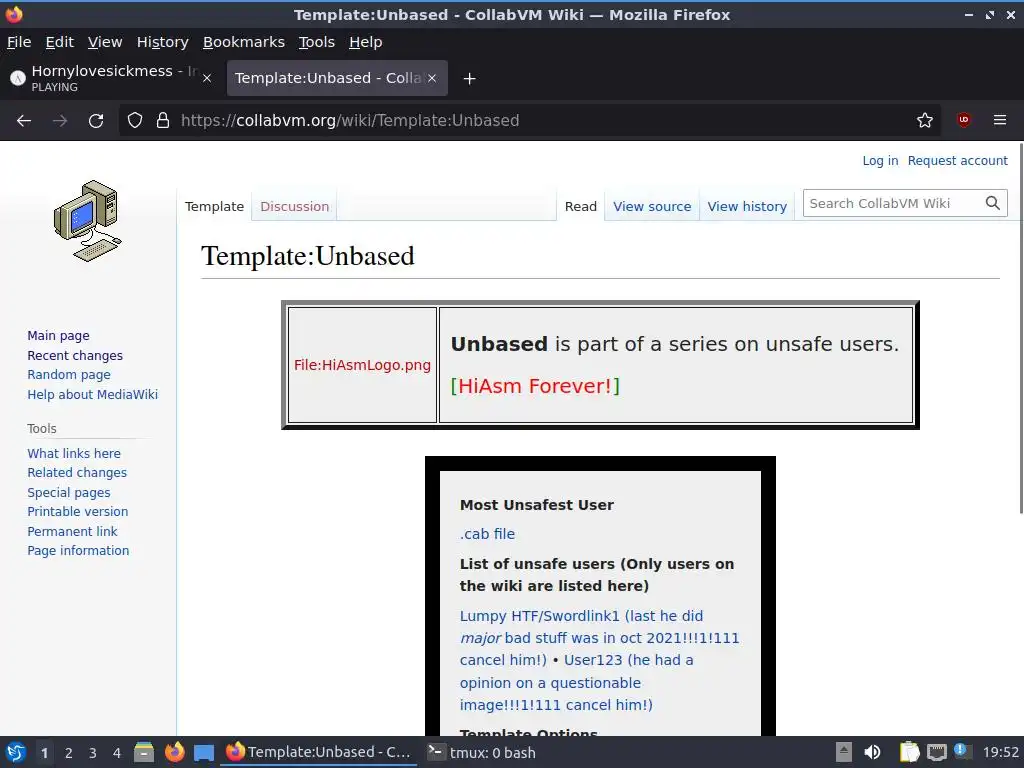
Task: Open the File menu
Action: [x=19, y=42]
